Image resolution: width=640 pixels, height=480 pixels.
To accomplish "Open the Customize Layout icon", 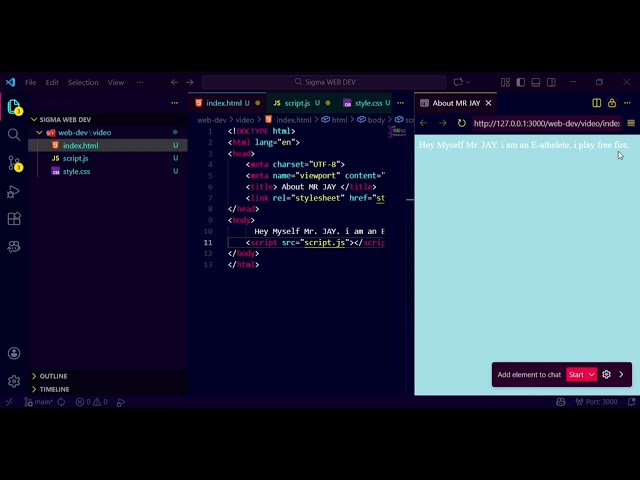I will 505,82.
